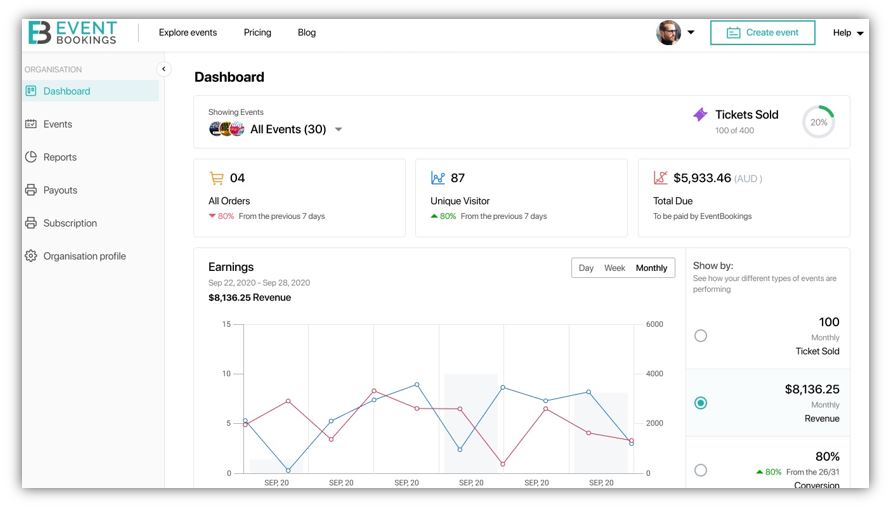Click the Payouts printer icon
The height and width of the screenshot is (509, 894).
[31, 190]
